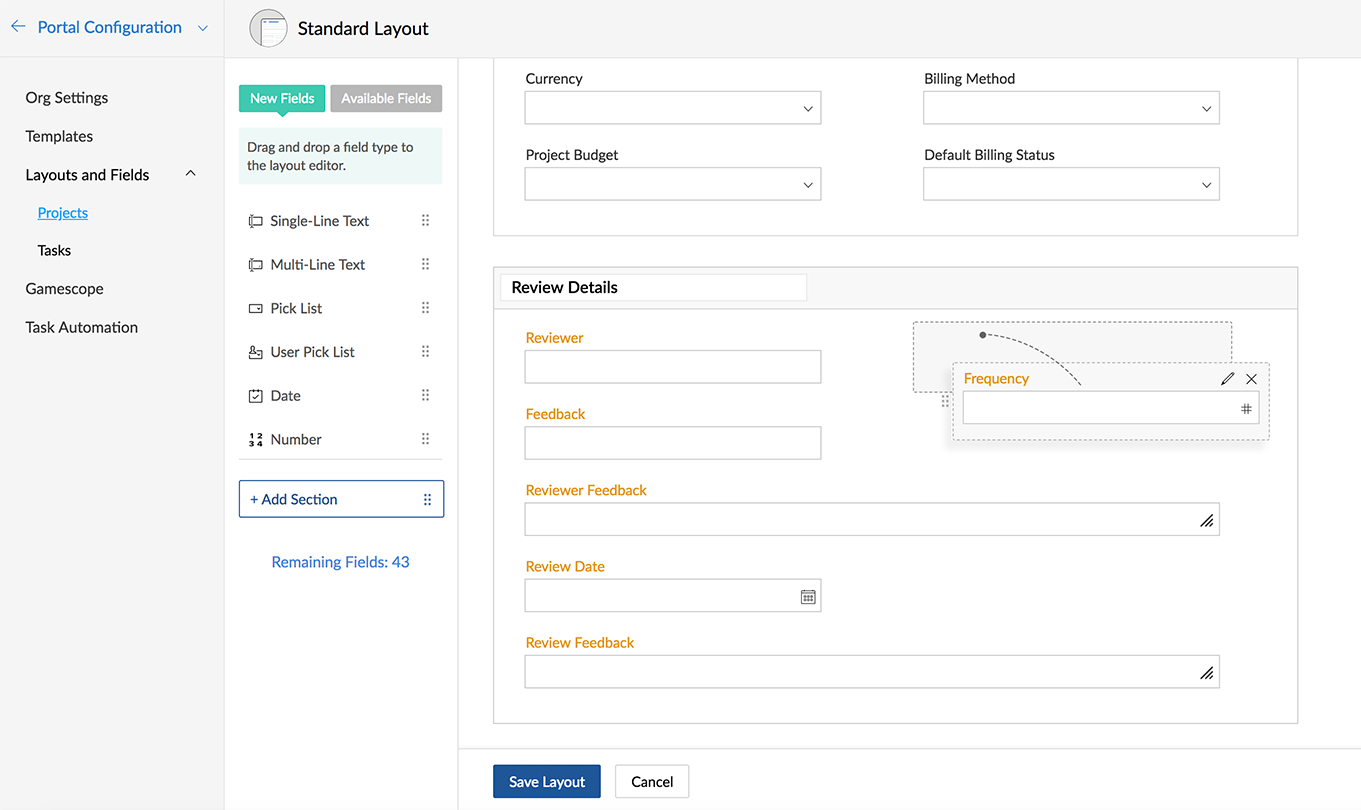Click the Standard Layout icon
The width and height of the screenshot is (1361, 810).
tap(268, 28)
